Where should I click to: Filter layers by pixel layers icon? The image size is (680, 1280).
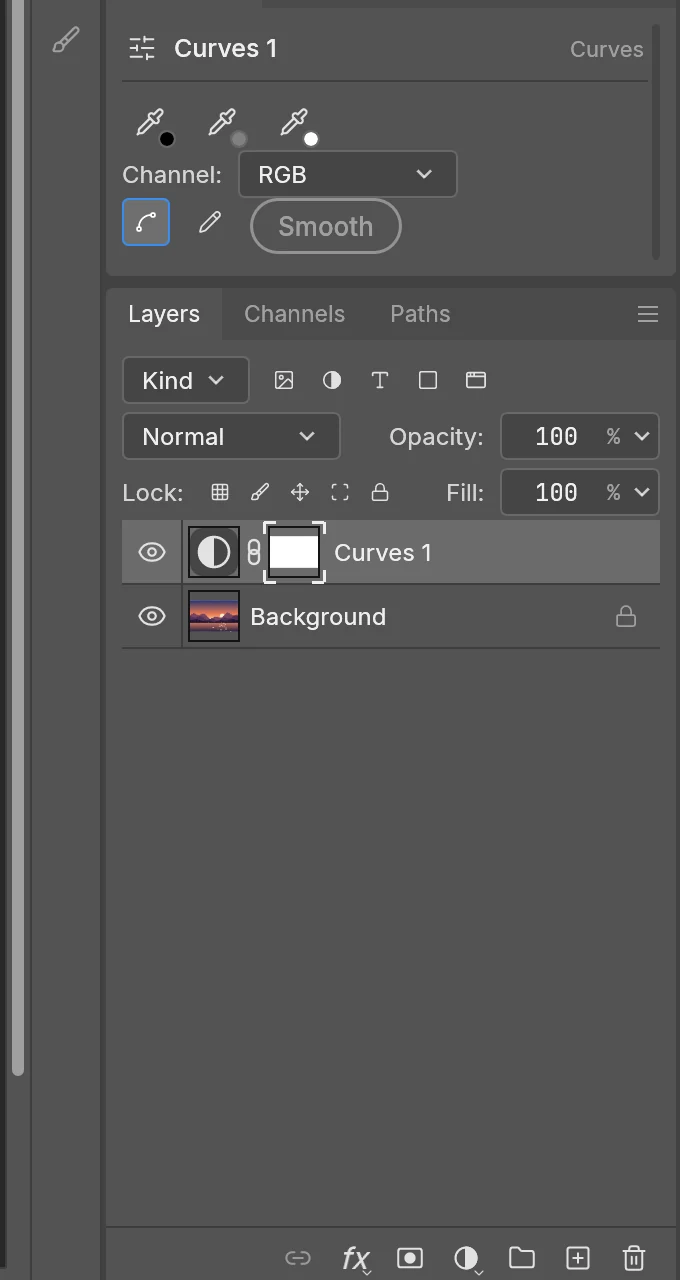[x=284, y=380]
